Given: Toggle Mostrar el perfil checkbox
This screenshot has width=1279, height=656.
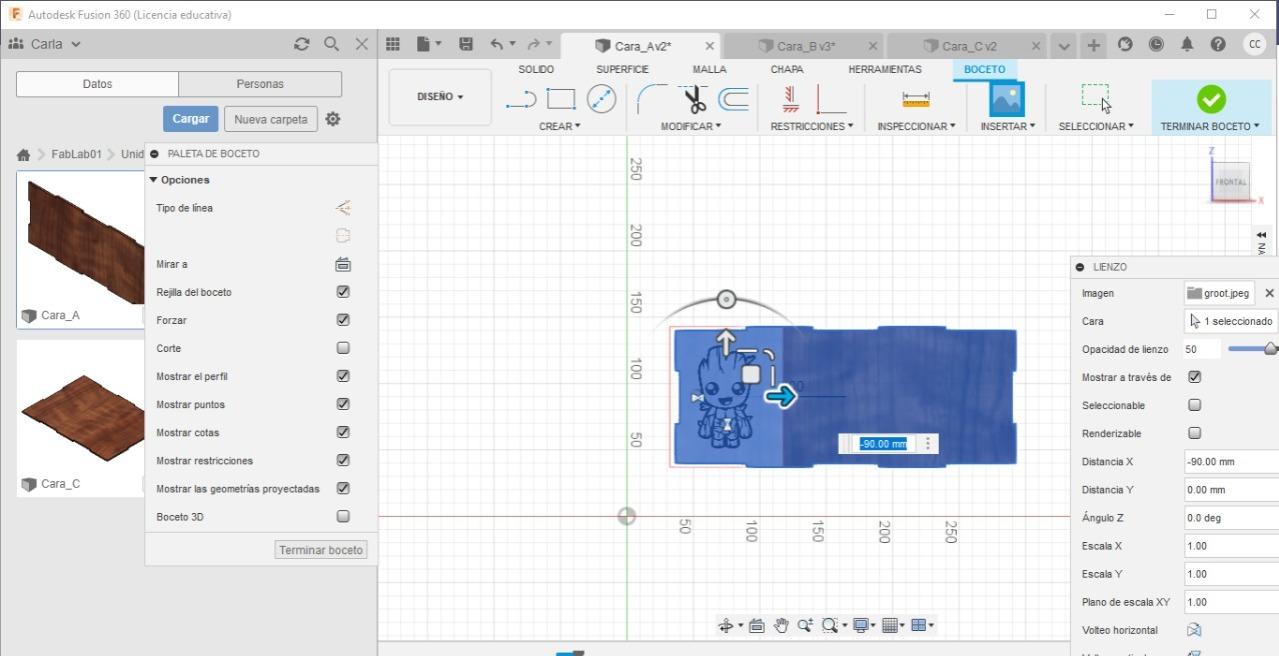Looking at the screenshot, I should pyautogui.click(x=343, y=376).
